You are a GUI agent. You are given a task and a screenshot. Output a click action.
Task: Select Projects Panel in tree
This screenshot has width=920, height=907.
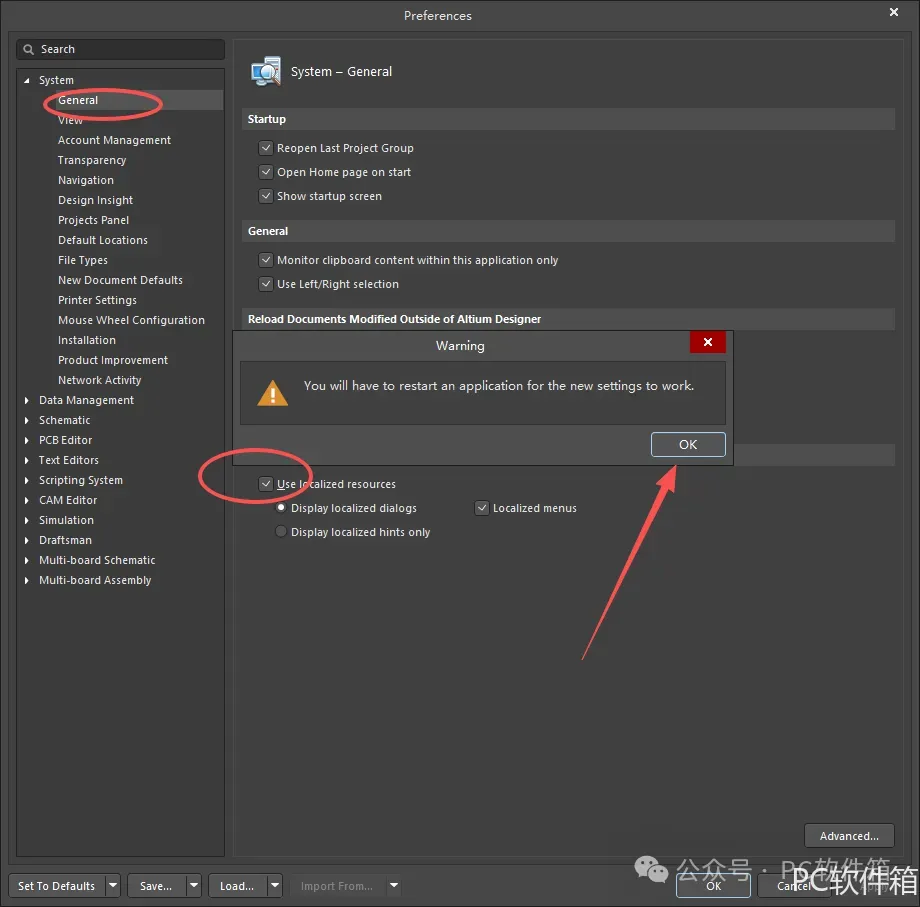pos(93,220)
